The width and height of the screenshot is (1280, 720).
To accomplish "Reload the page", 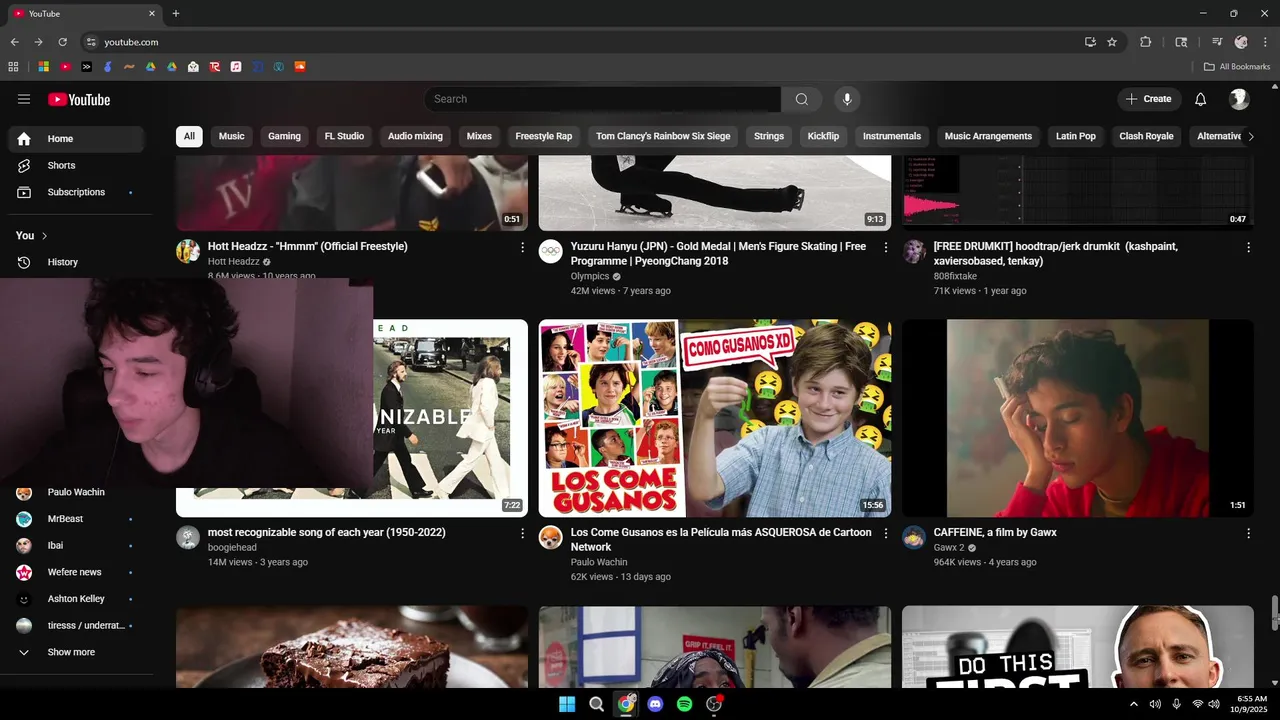I will [x=62, y=42].
